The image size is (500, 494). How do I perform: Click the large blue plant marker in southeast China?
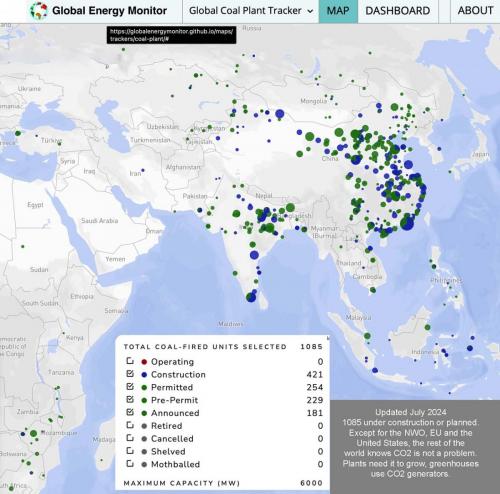click(x=407, y=223)
